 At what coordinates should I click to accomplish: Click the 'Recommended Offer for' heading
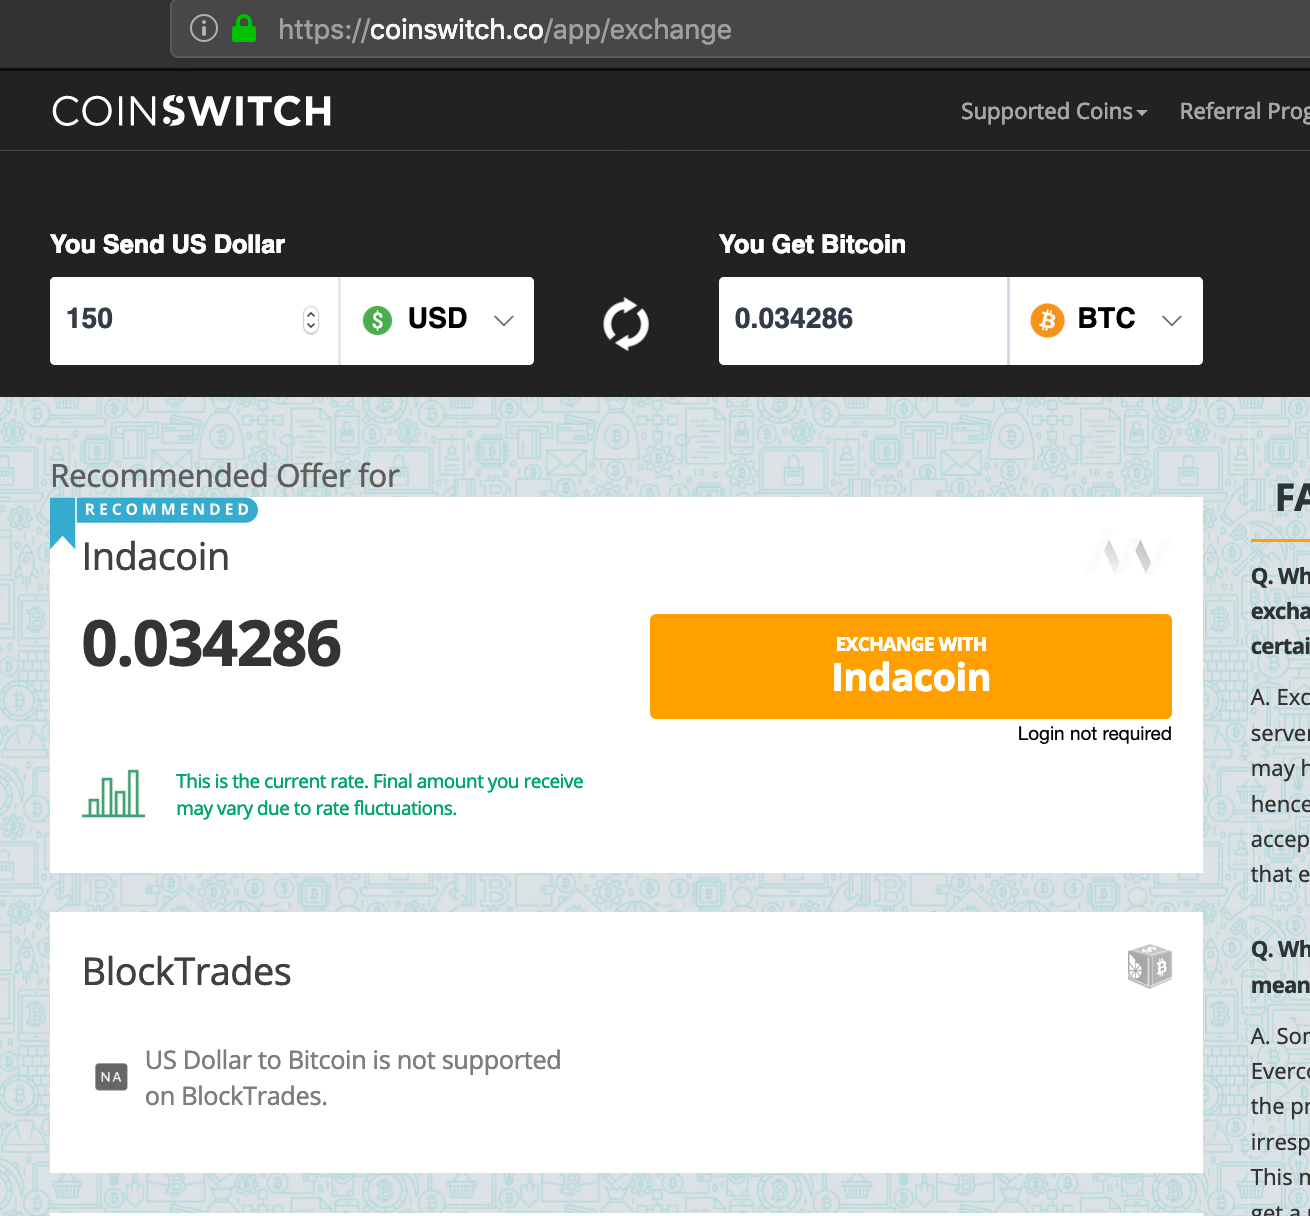coord(225,475)
